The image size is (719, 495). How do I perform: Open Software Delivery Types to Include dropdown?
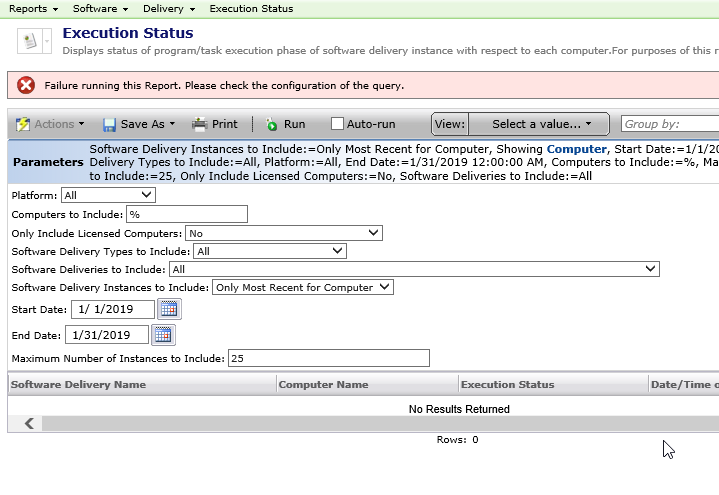point(270,251)
